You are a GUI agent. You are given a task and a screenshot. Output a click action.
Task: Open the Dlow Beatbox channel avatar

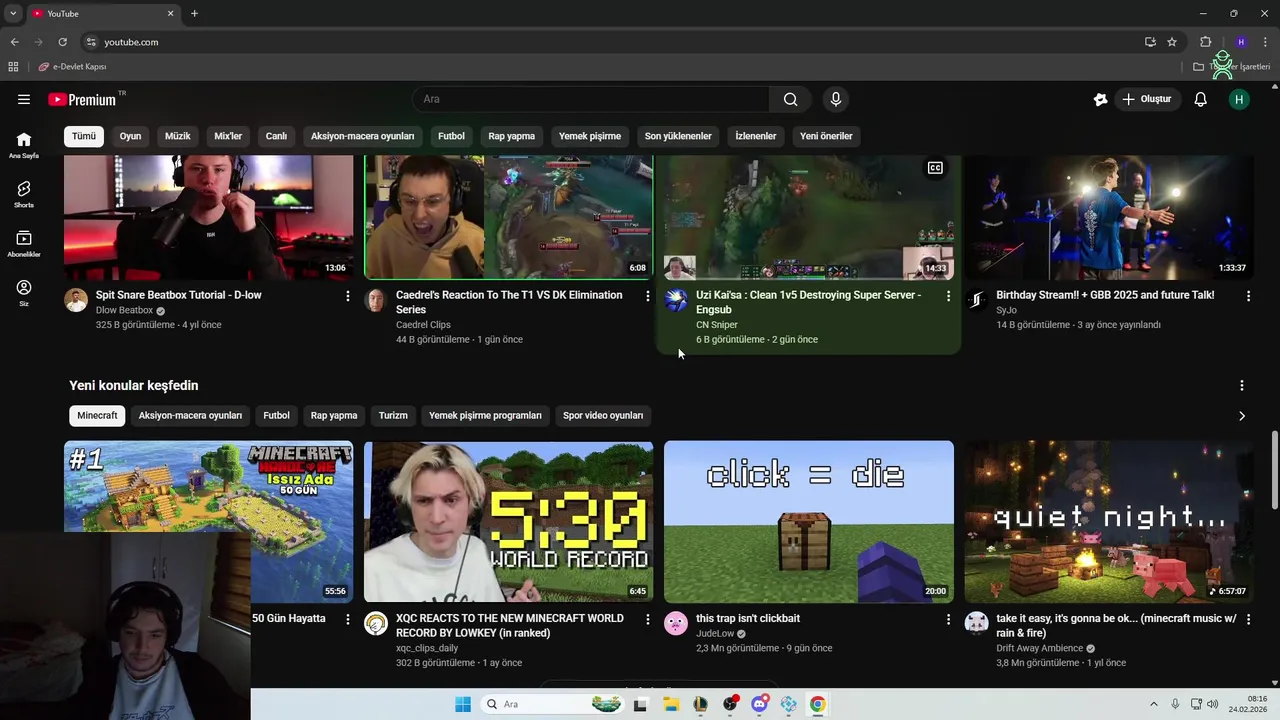76,300
